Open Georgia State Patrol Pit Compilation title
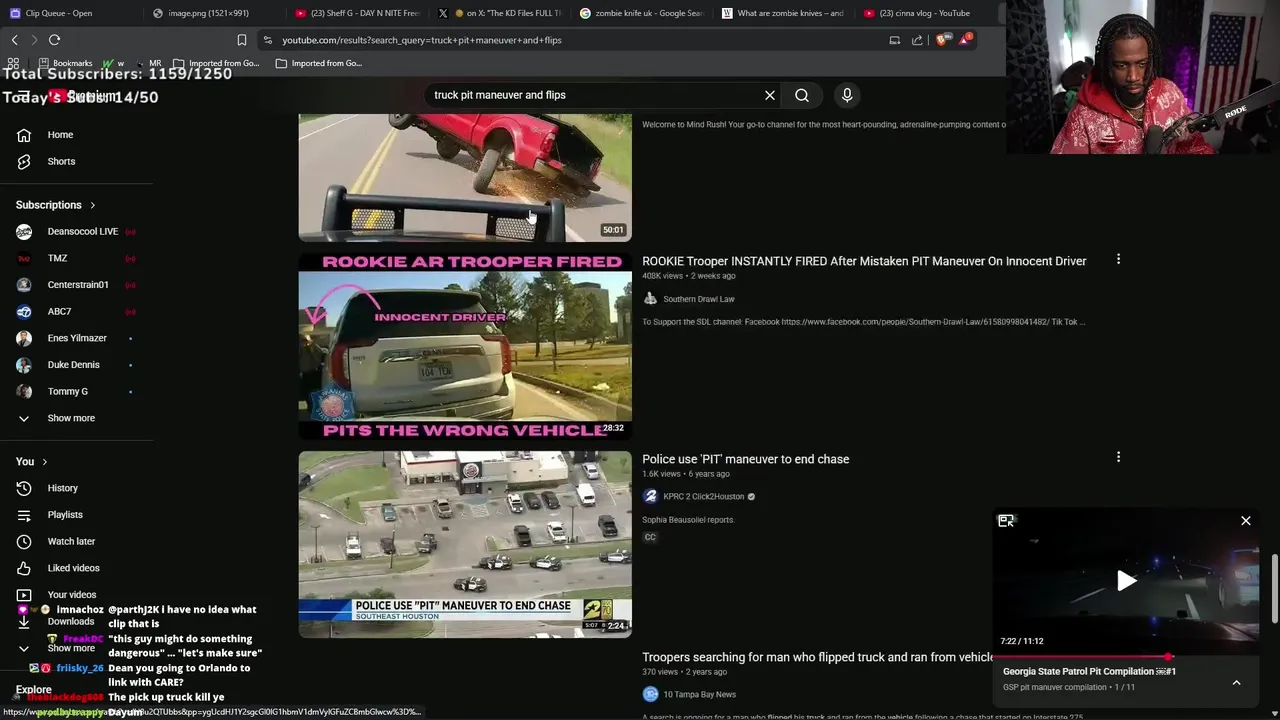Image resolution: width=1280 pixels, height=720 pixels. pyautogui.click(x=1089, y=672)
